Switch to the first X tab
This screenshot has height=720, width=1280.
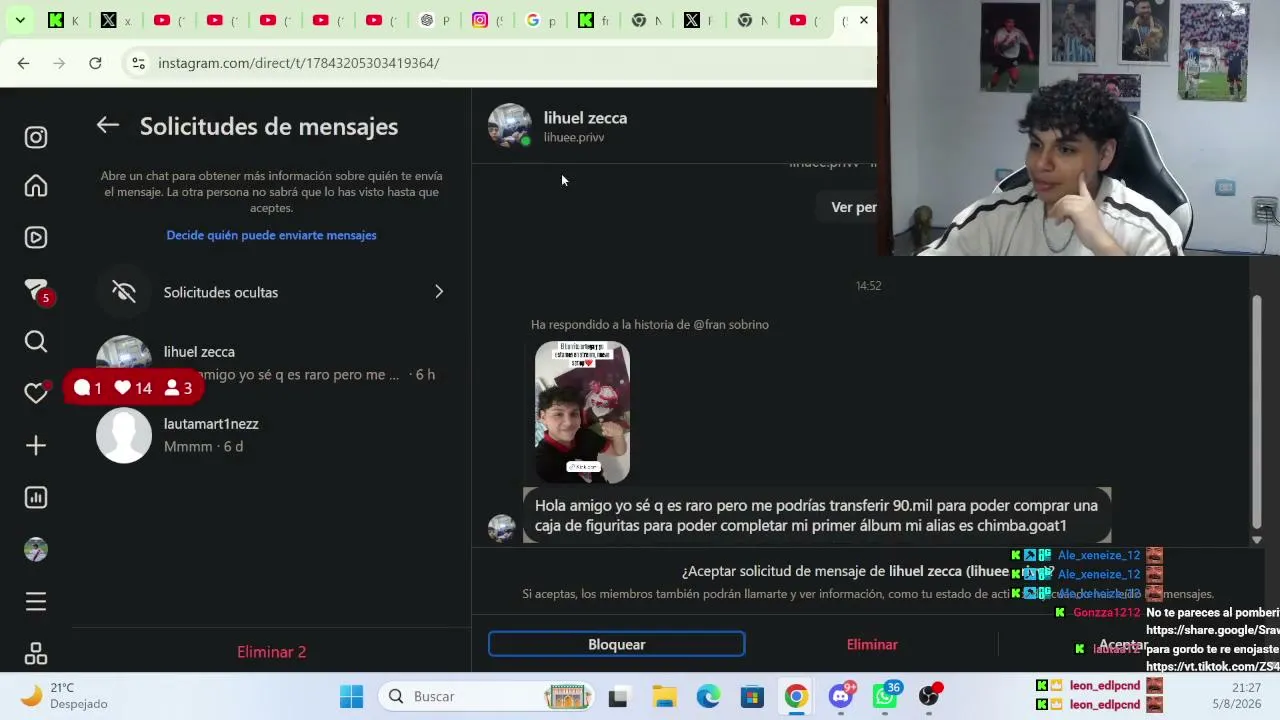point(115,20)
